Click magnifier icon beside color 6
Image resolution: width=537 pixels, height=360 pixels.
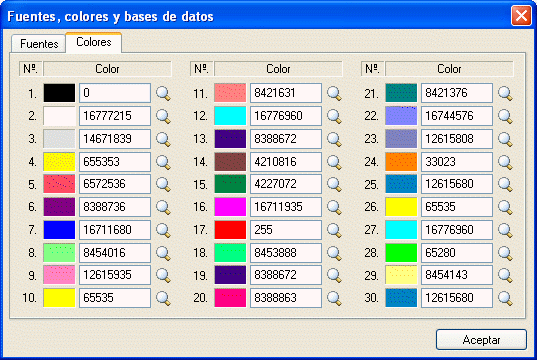[163, 207]
